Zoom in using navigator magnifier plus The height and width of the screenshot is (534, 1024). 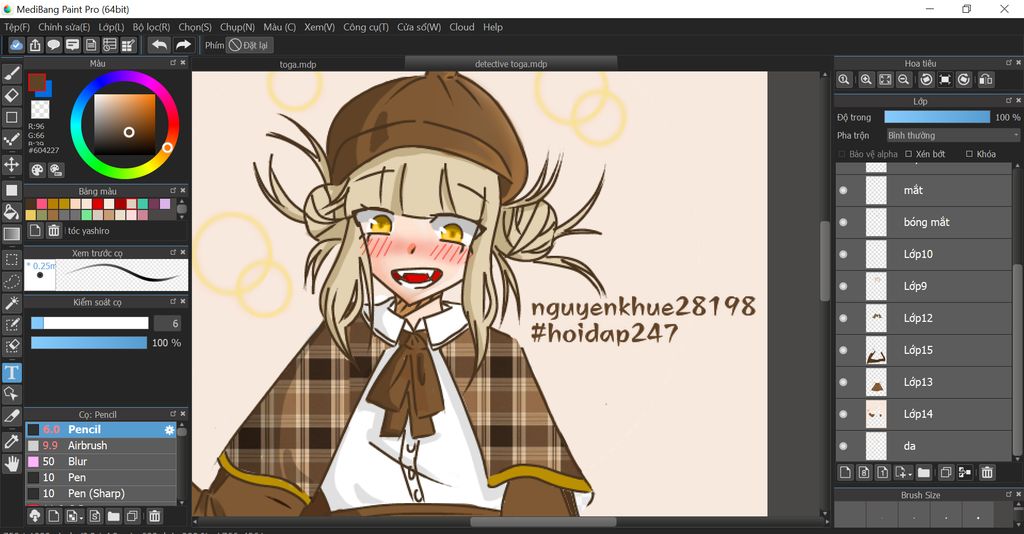[866, 80]
